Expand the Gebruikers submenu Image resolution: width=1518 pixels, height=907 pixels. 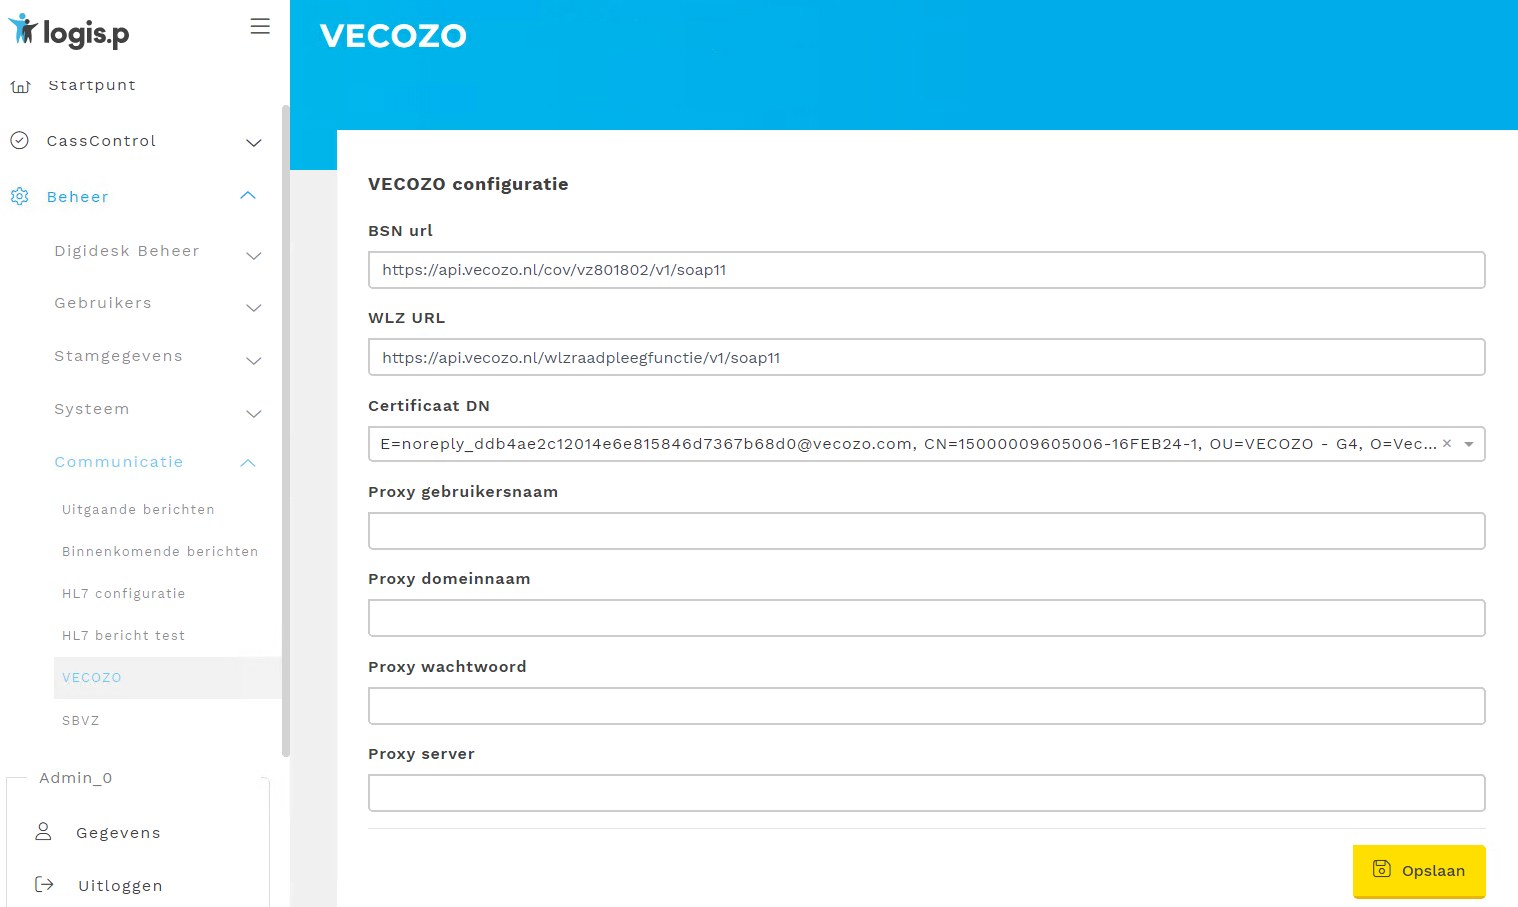click(254, 308)
